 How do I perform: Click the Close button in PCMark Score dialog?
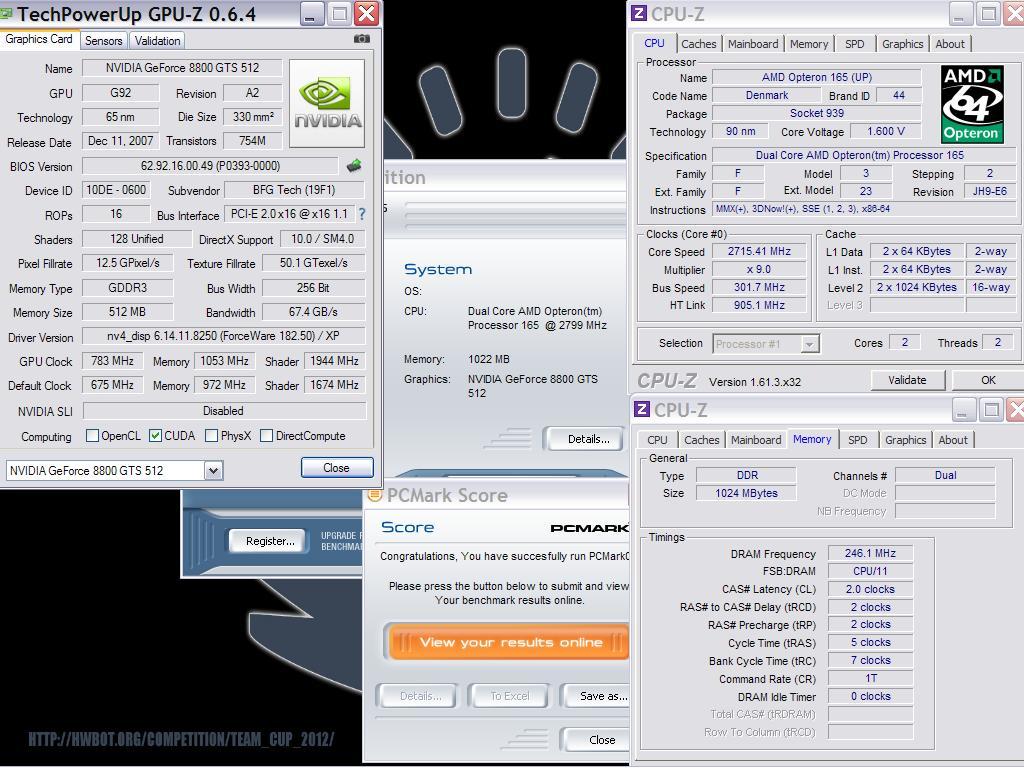(x=596, y=739)
